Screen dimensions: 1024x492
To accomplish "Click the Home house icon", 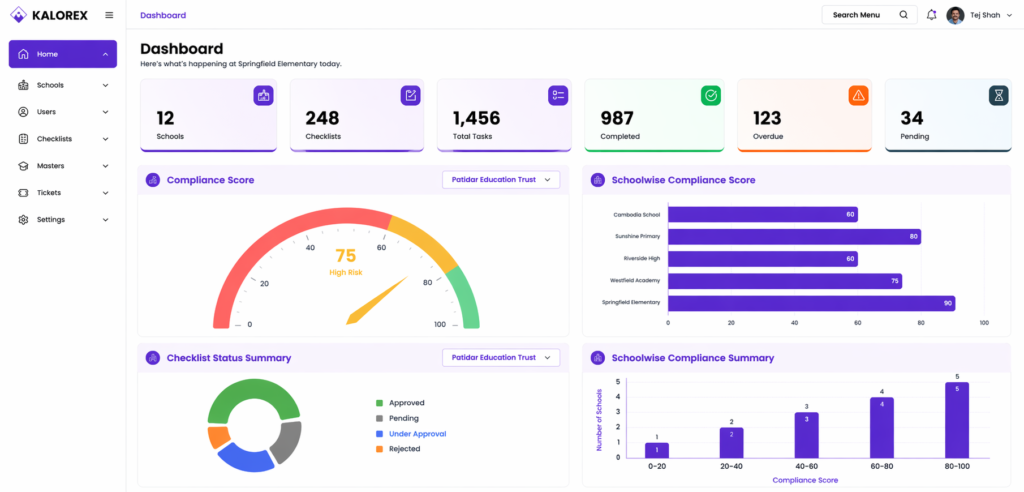I will pos(24,54).
